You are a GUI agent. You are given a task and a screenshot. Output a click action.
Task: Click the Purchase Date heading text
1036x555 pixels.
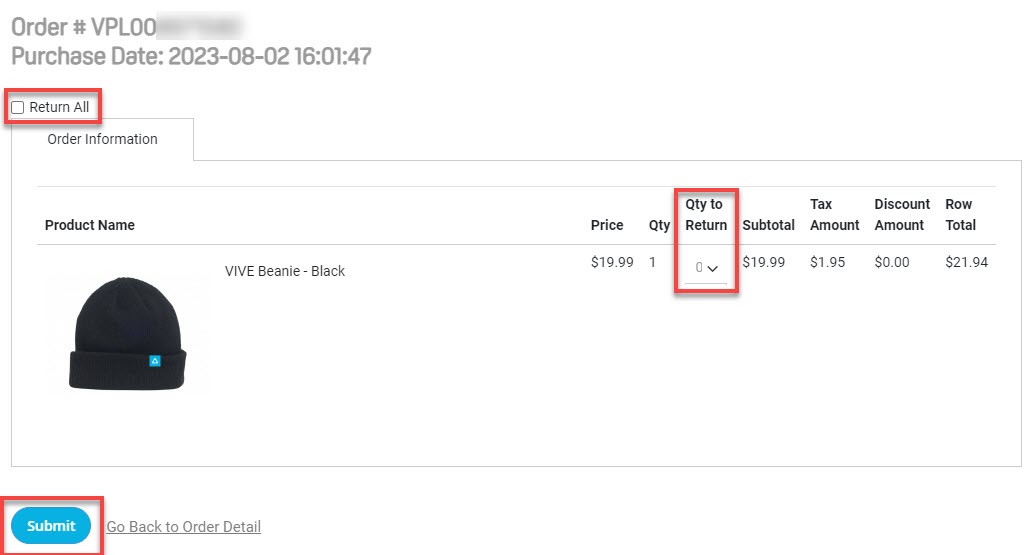click(x=192, y=56)
